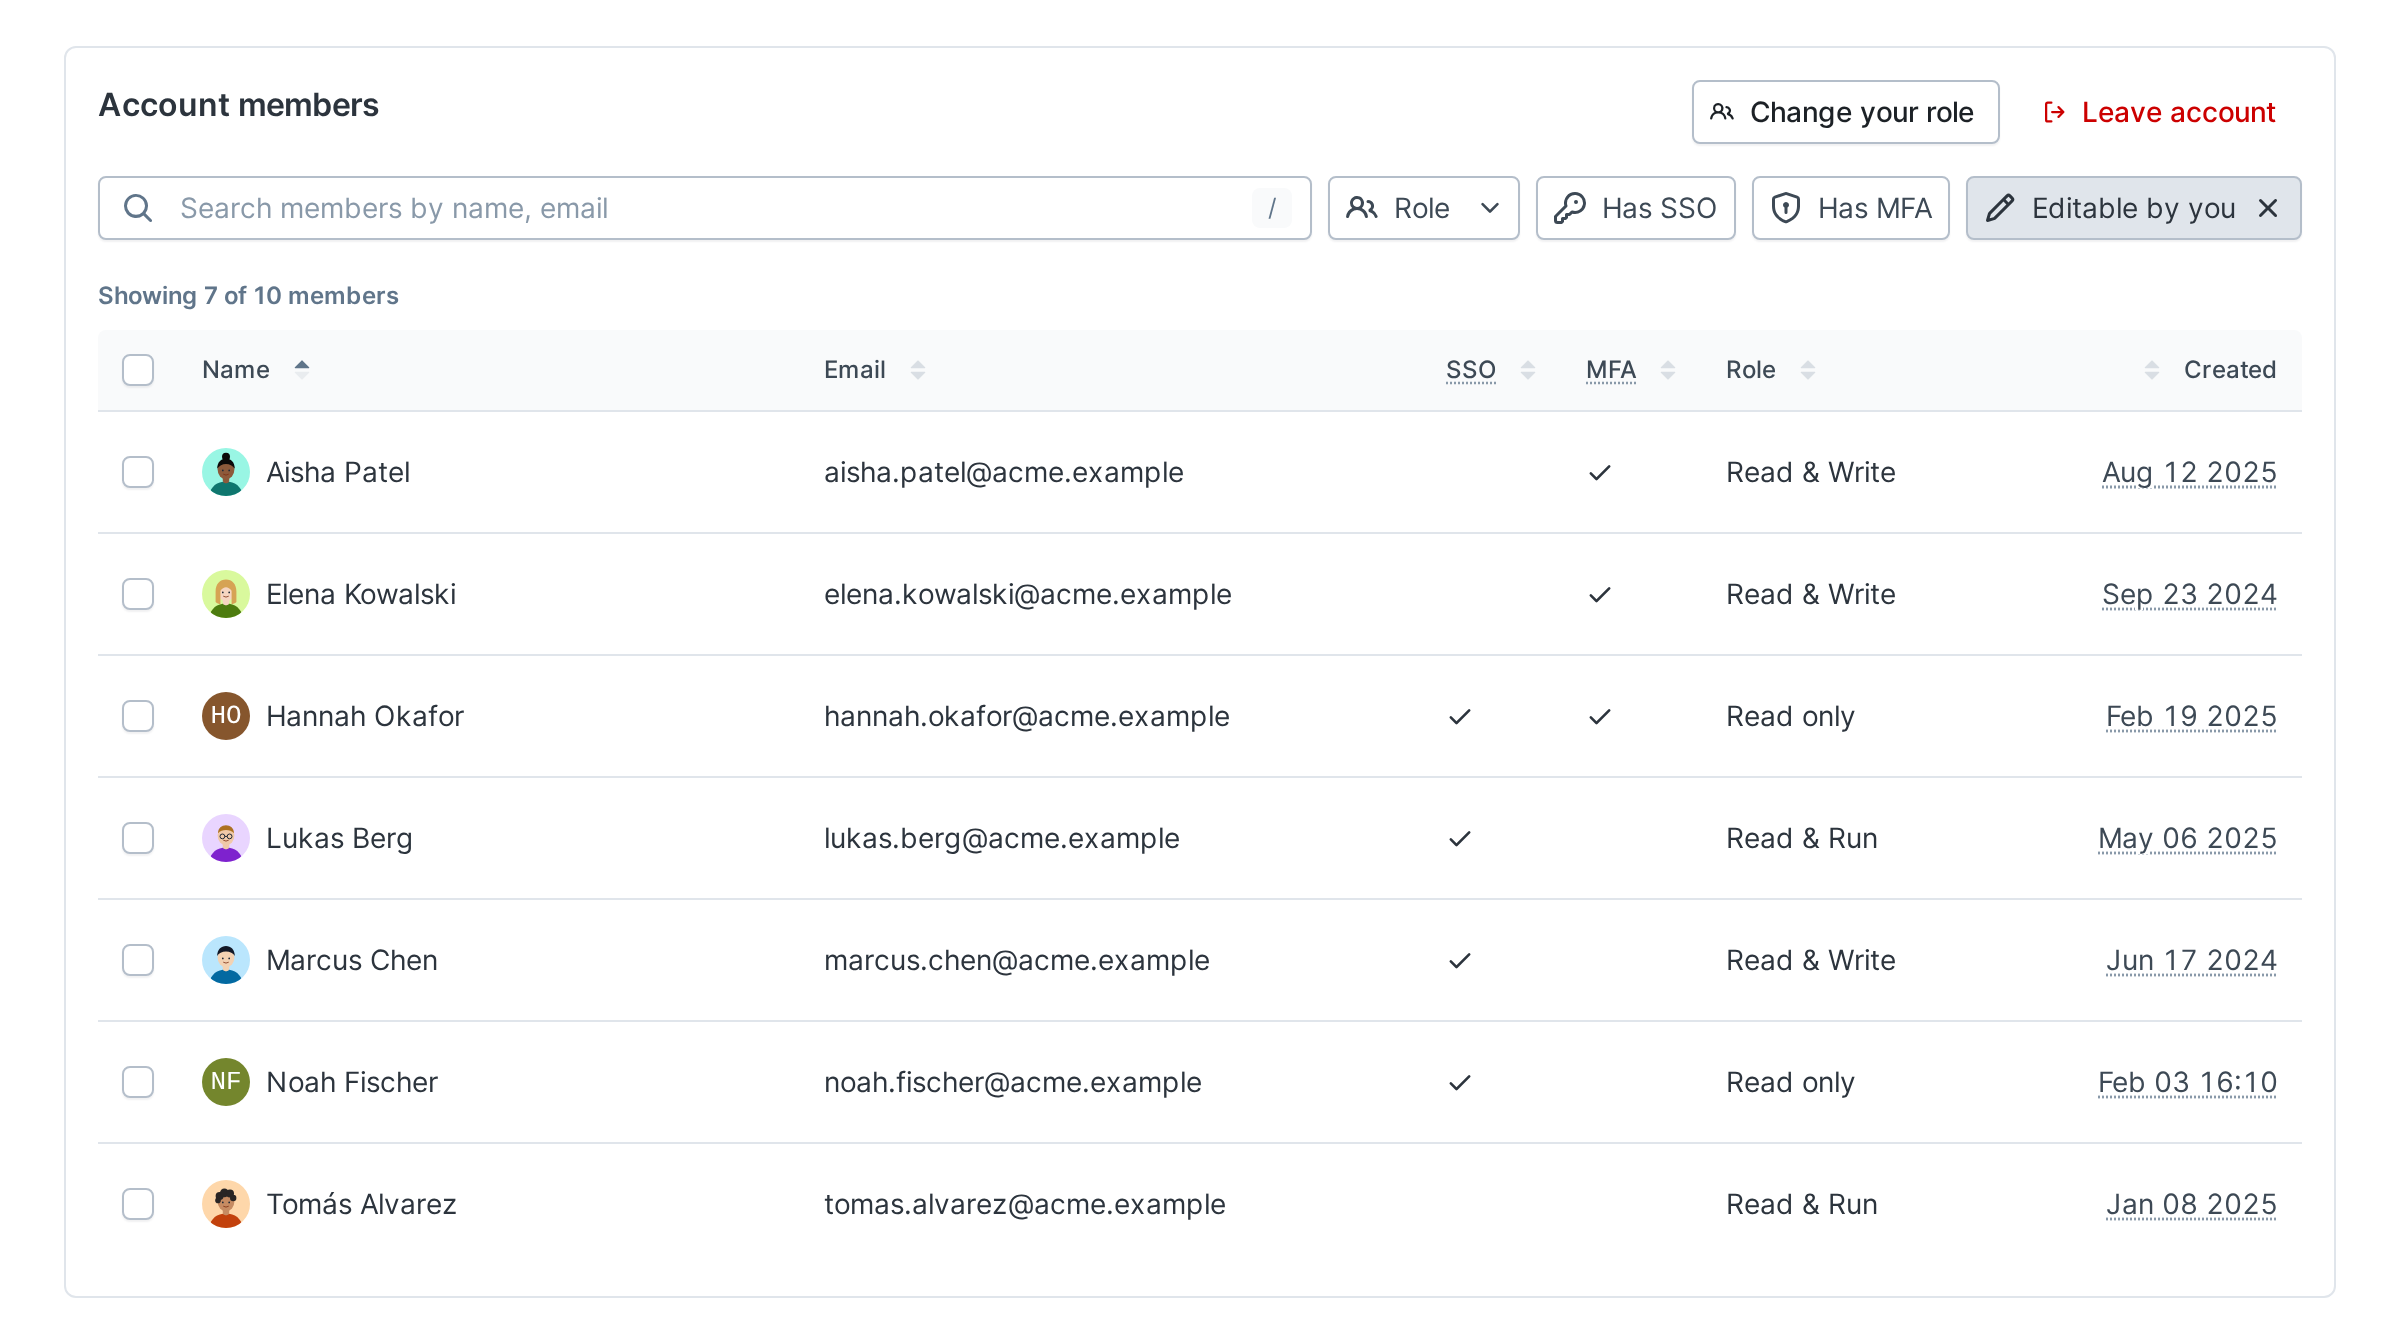Viewport: 2400px width, 1344px height.
Task: Click the sort arrows next to Email
Action: click(x=918, y=370)
